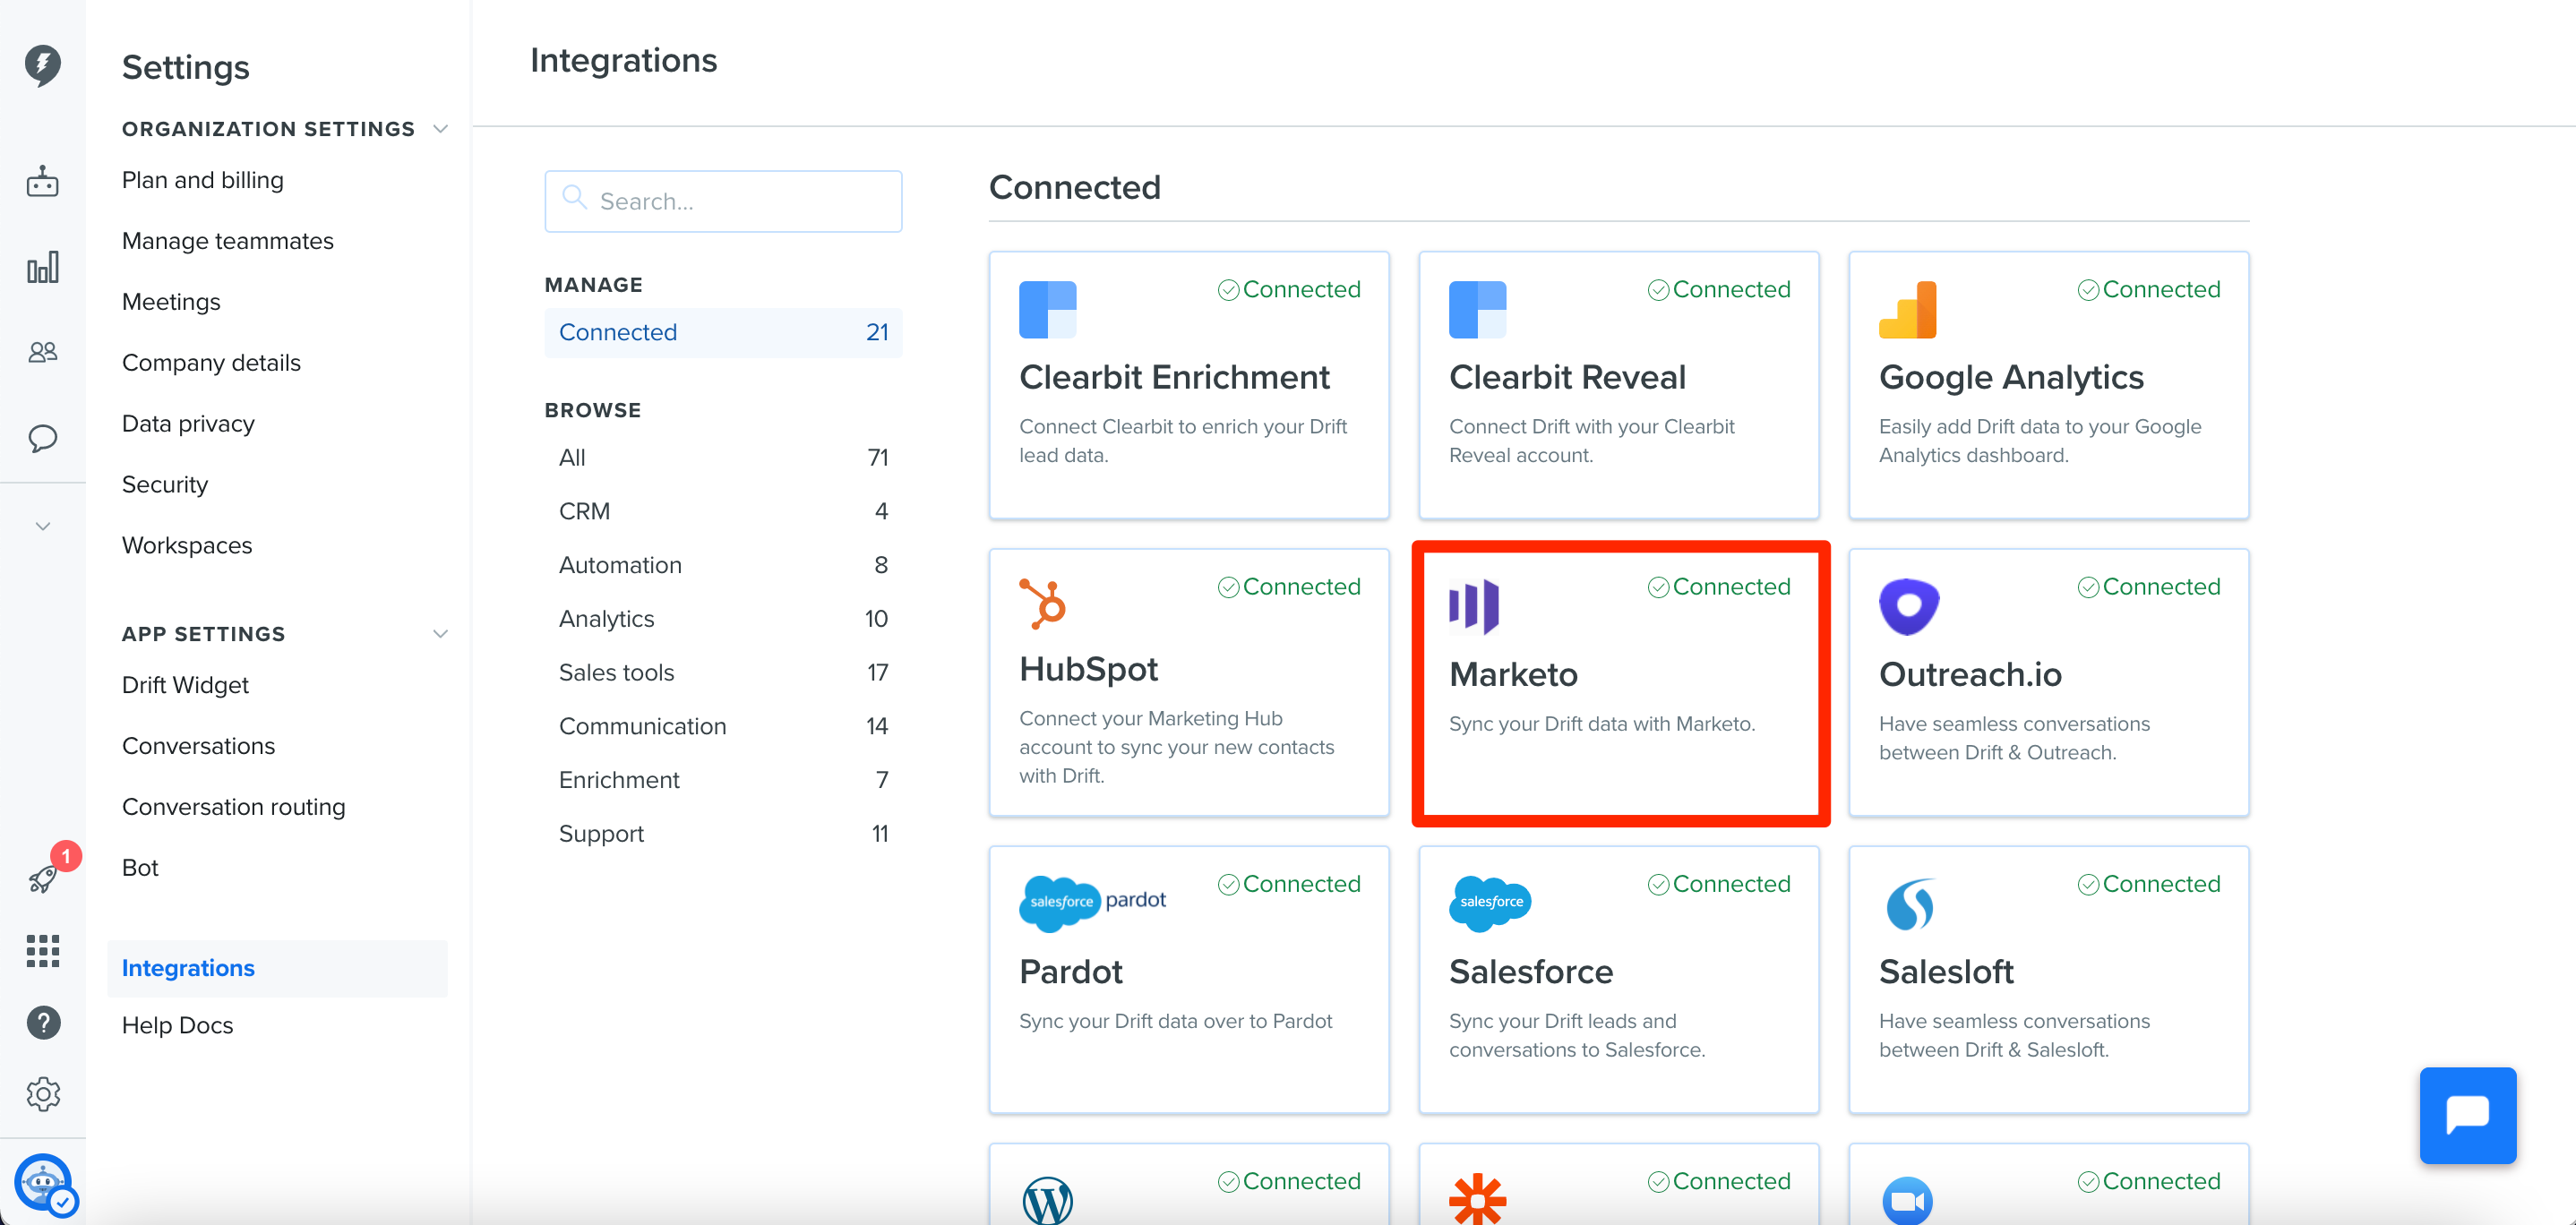This screenshot has width=2576, height=1225.
Task: Click the integrations search field
Action: (723, 201)
